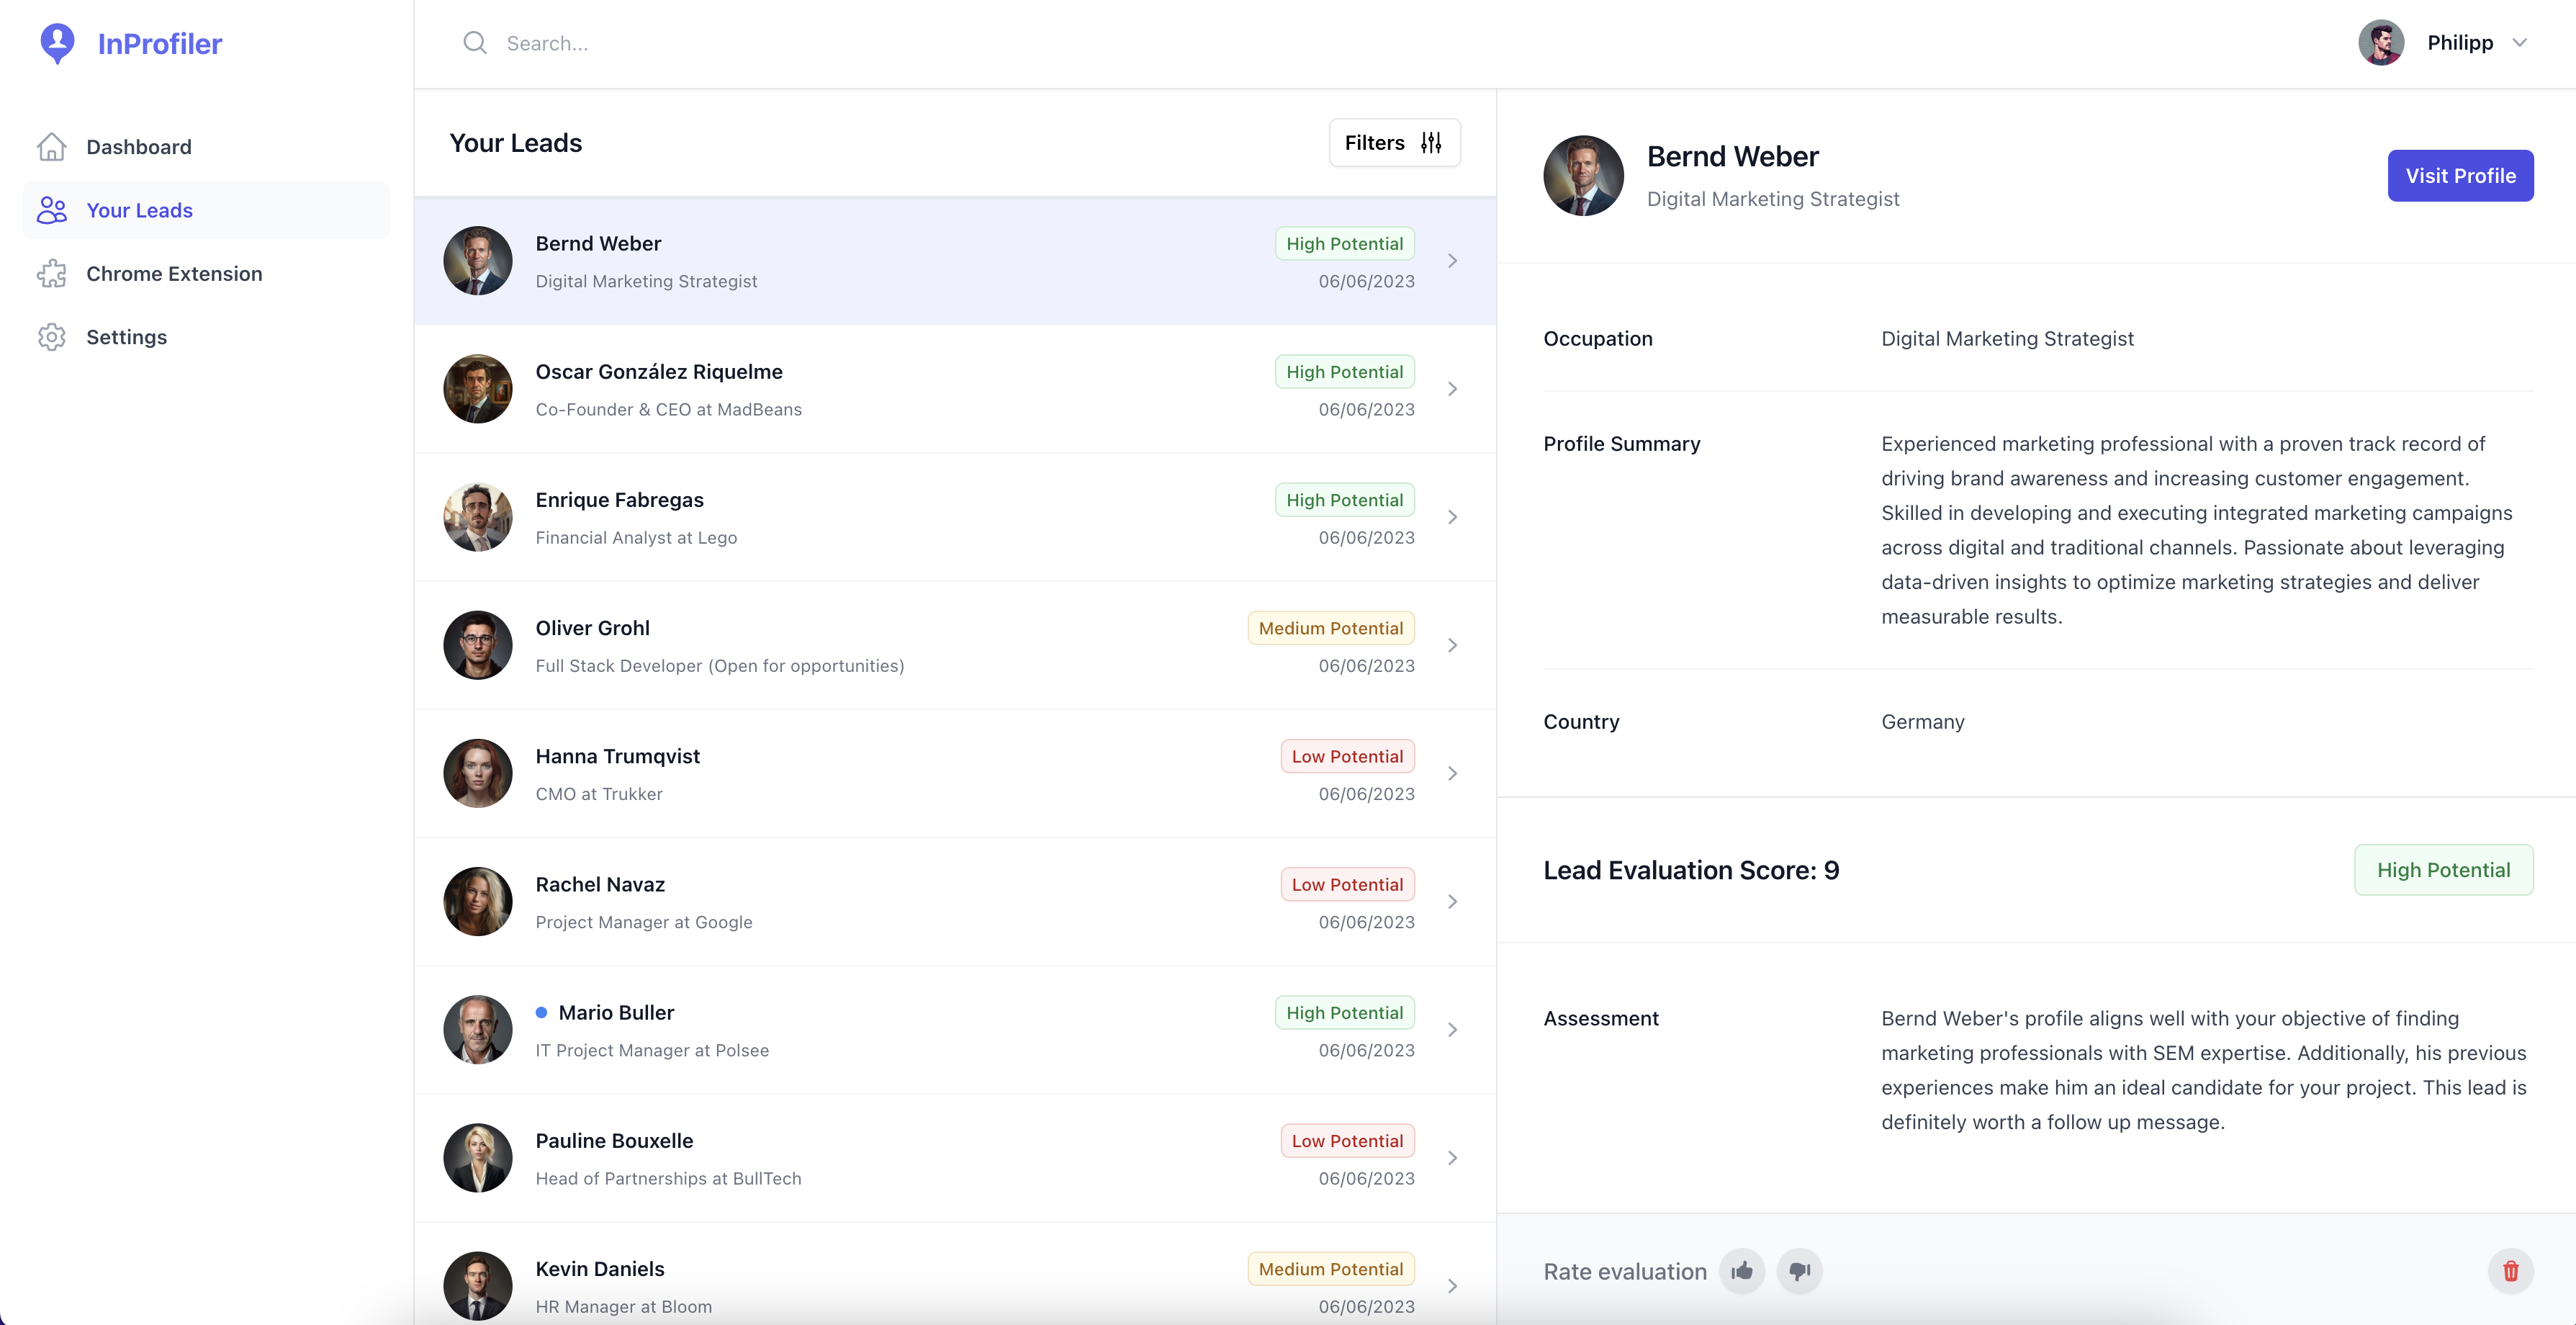Click the InProfiler logo pin icon

pyautogui.click(x=57, y=43)
